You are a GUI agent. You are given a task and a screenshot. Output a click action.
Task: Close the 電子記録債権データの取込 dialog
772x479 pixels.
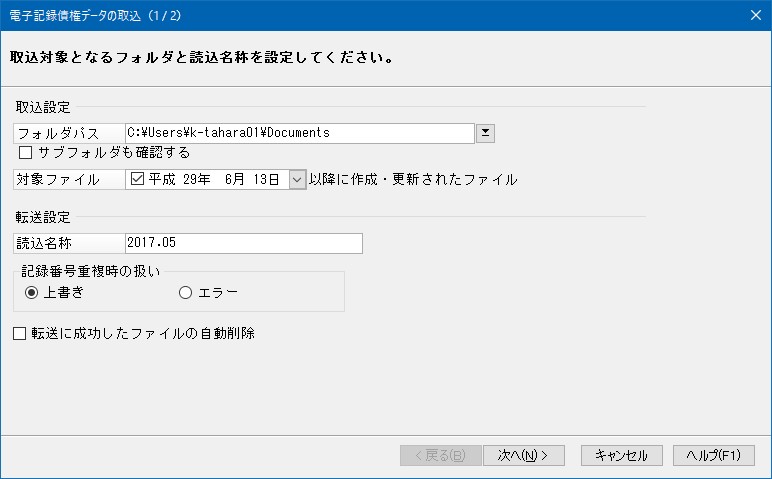click(754, 15)
